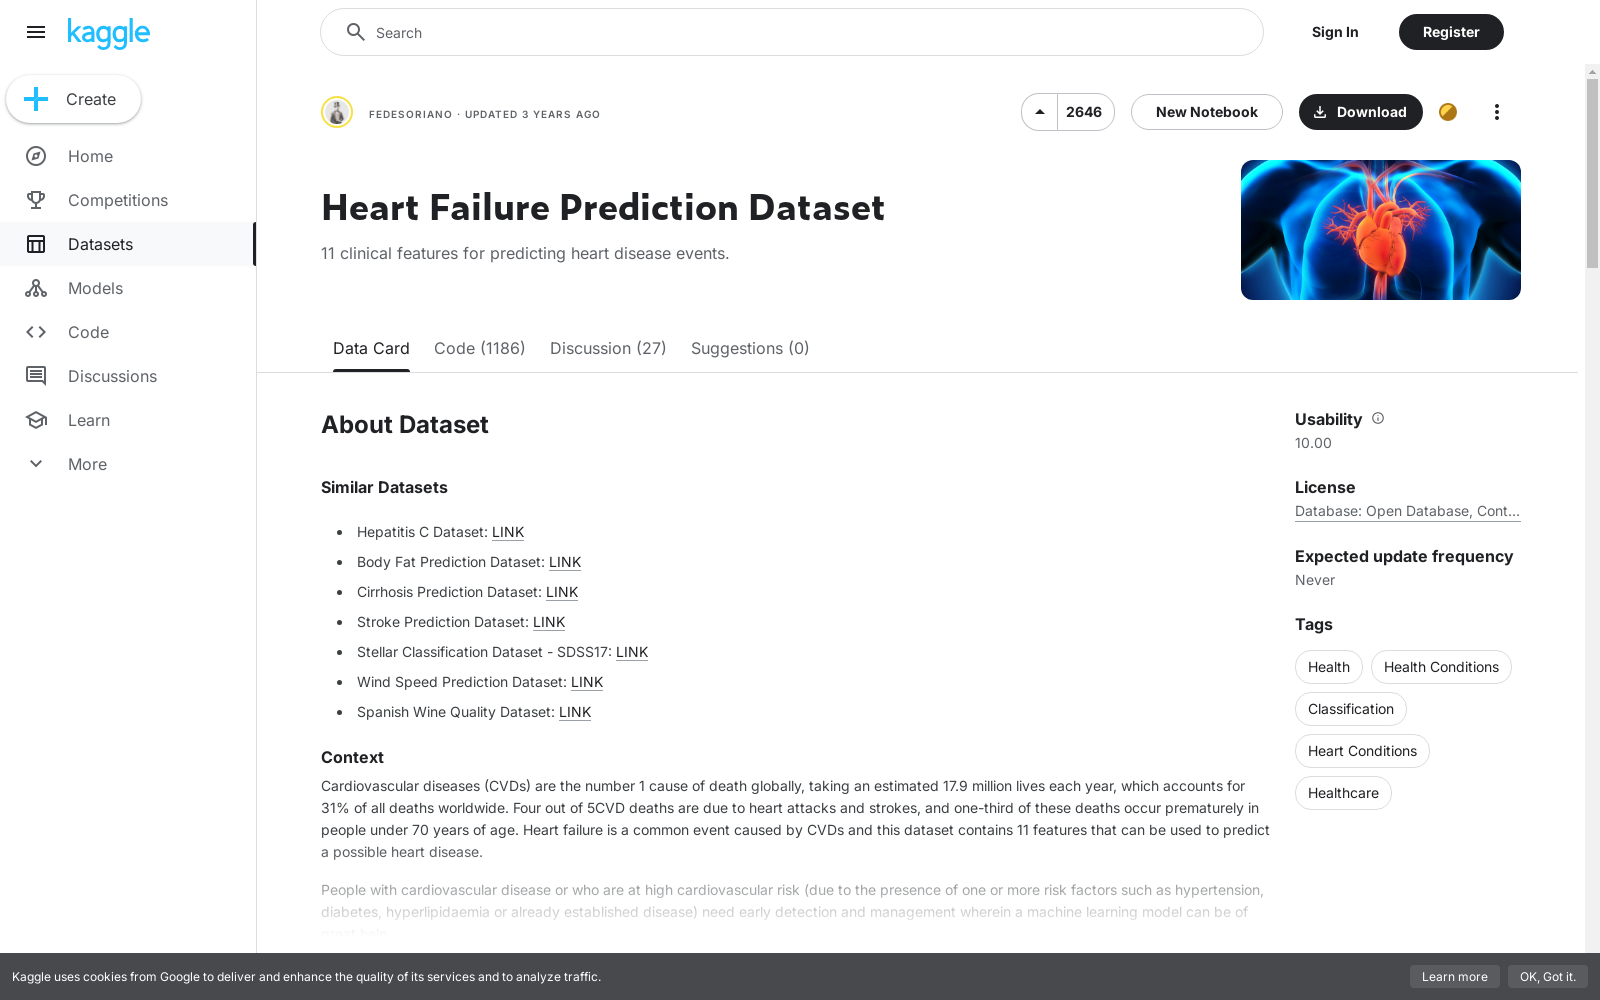Screen dimensions: 1600x1000
Task: Open the Learn section
Action: pyautogui.click(x=89, y=420)
